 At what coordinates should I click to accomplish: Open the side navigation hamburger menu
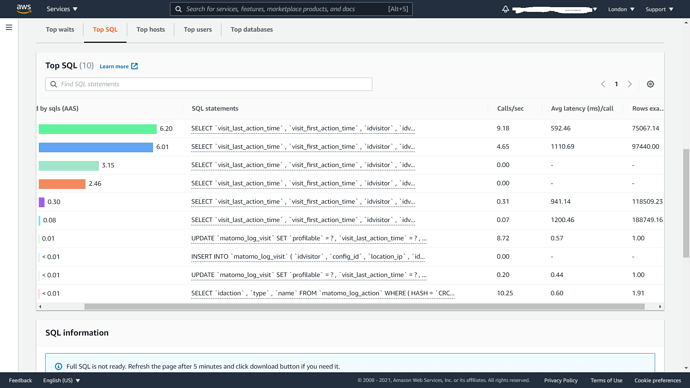click(9, 27)
